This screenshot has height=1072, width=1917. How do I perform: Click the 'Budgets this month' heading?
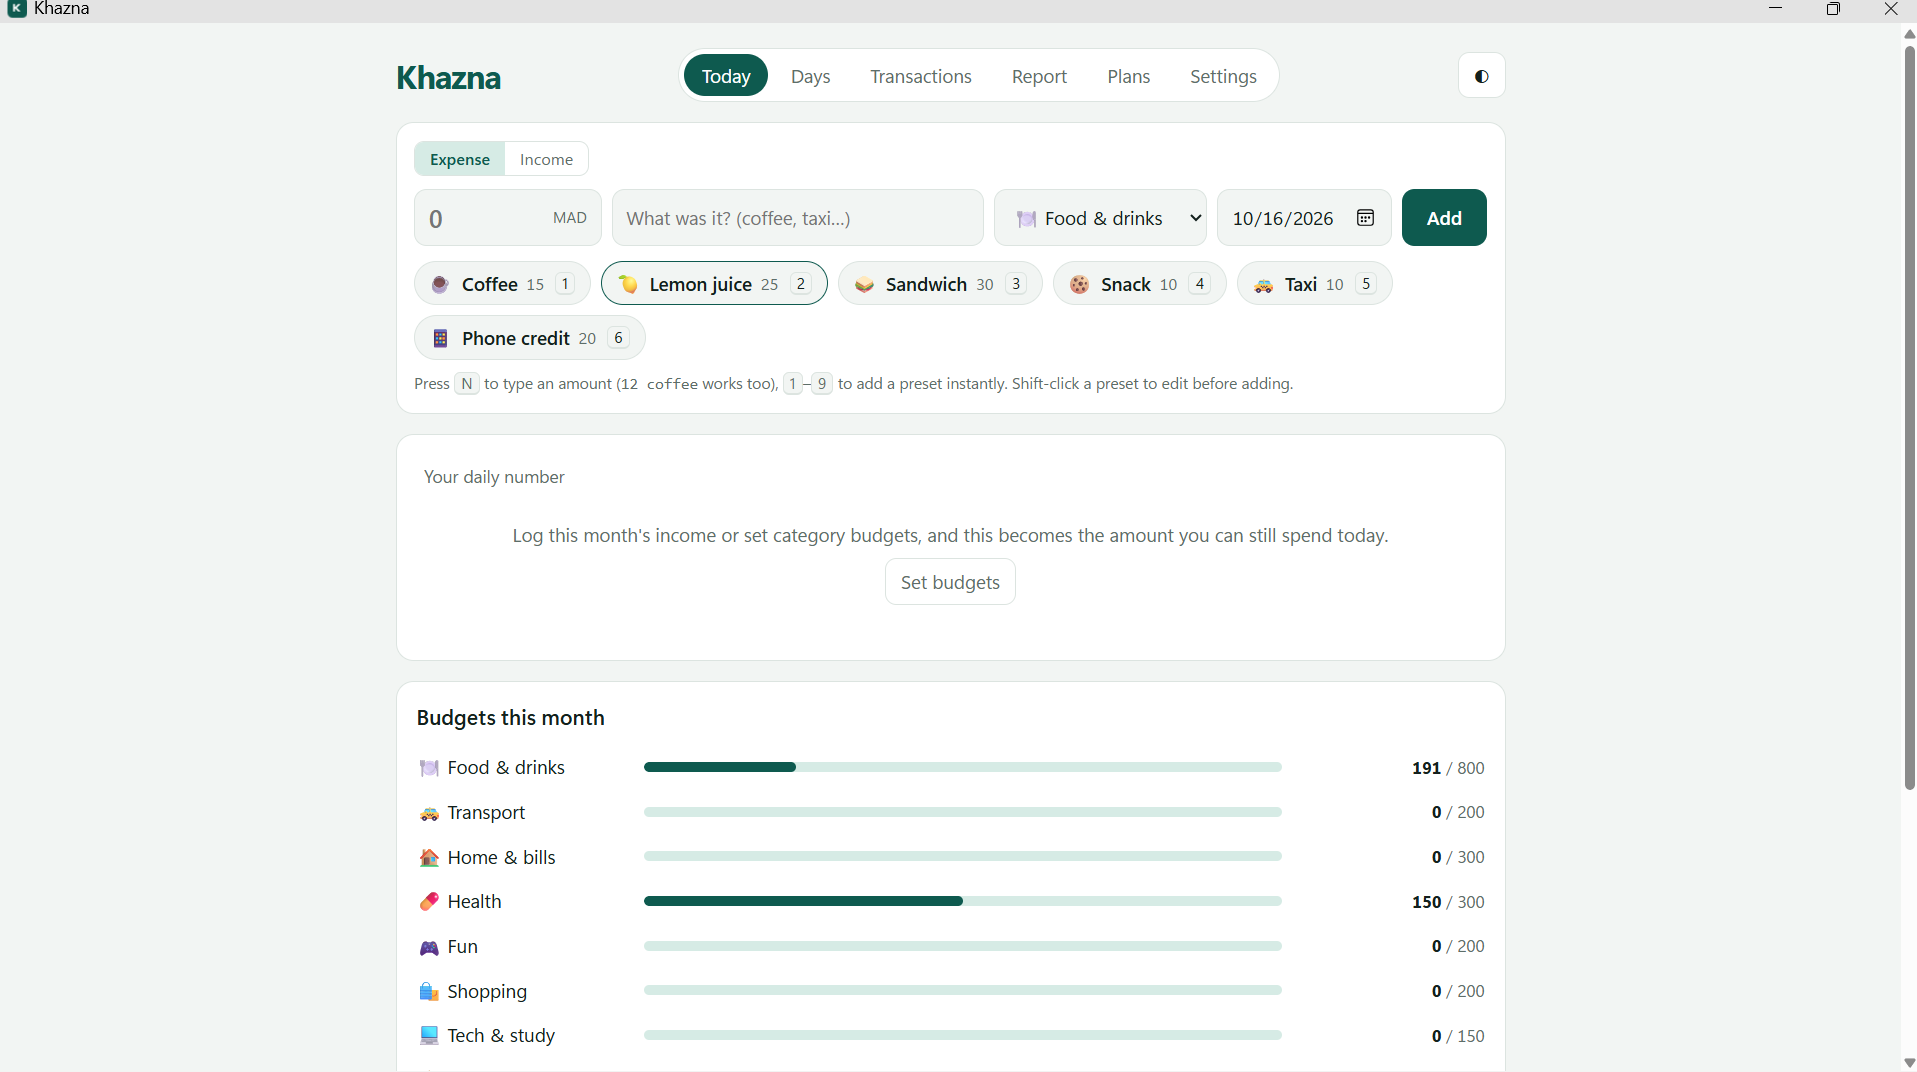point(510,718)
